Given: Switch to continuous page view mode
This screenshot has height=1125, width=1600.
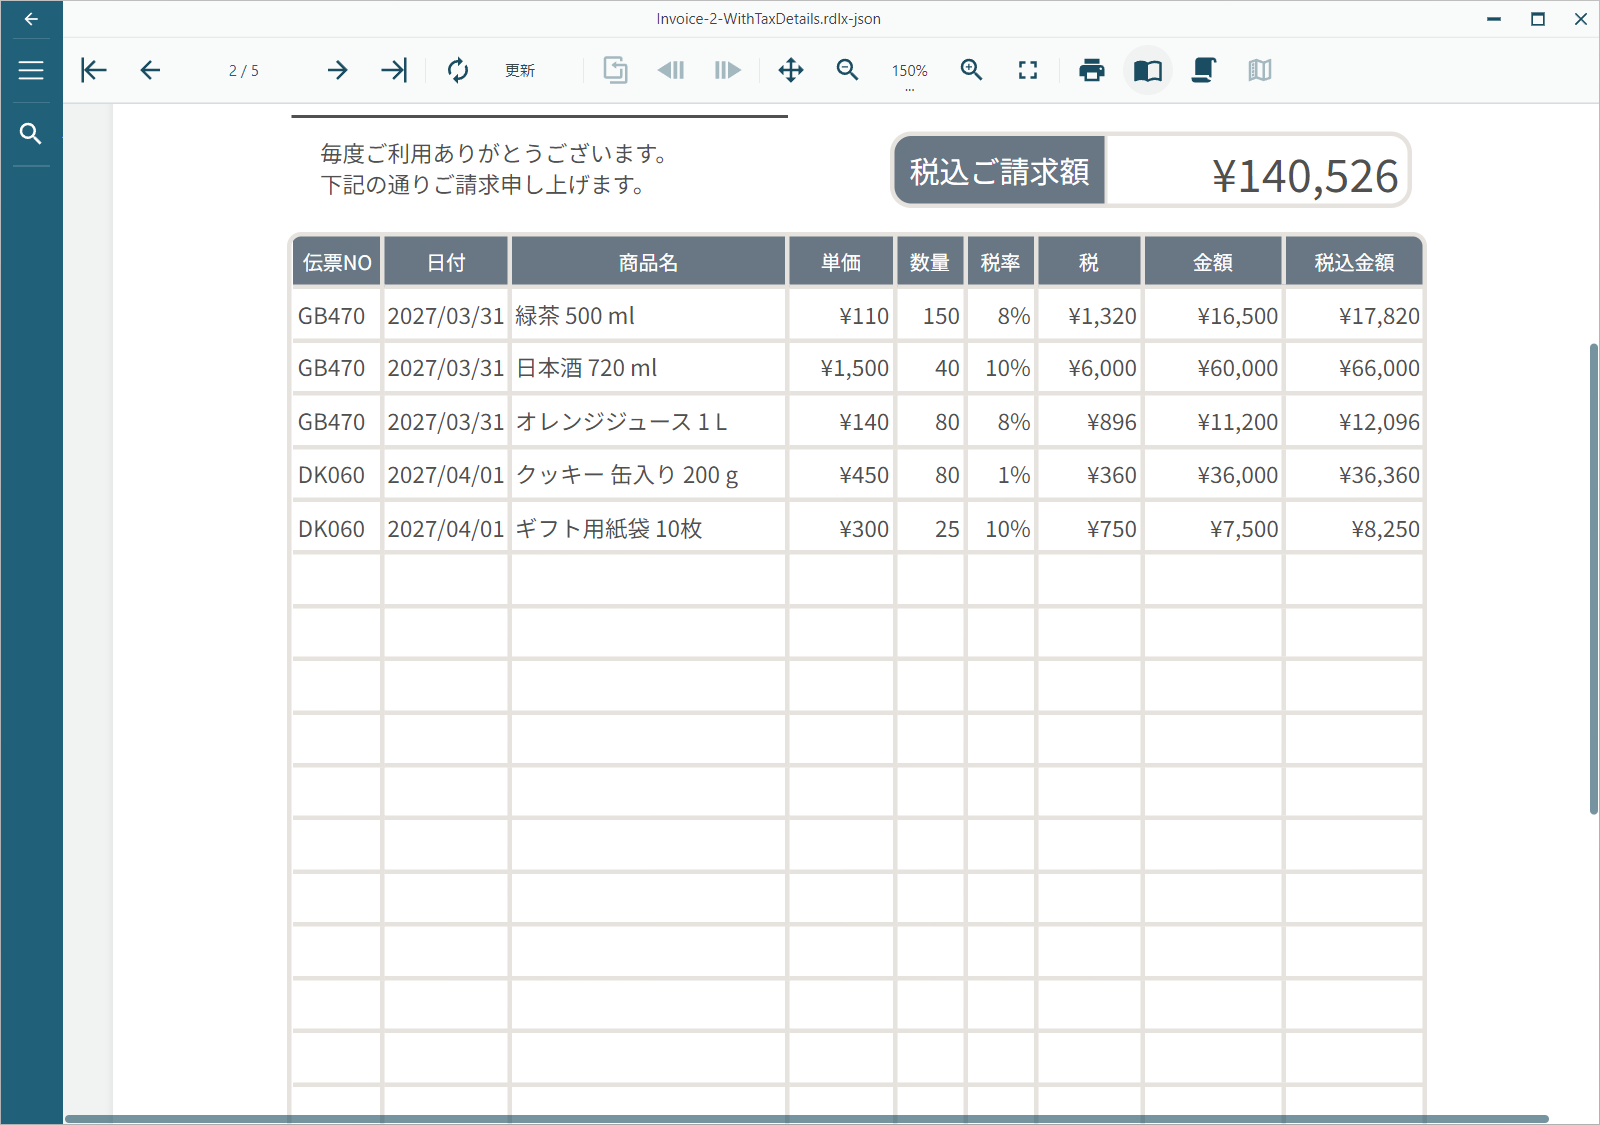Looking at the screenshot, I should pos(1204,70).
